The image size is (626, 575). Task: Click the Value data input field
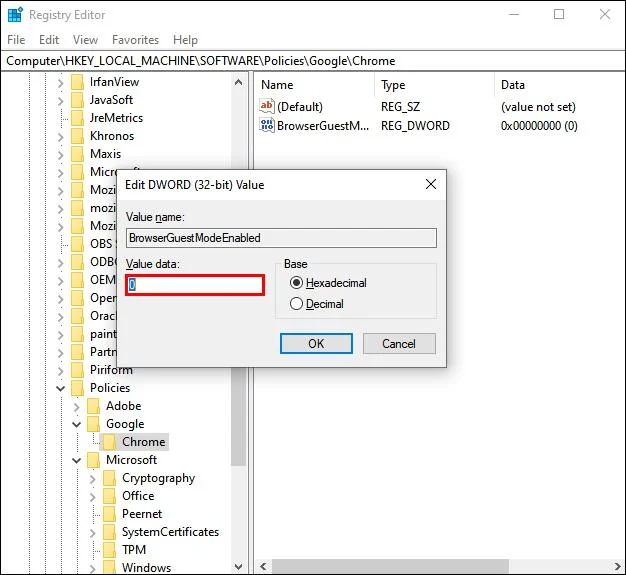[x=195, y=285]
